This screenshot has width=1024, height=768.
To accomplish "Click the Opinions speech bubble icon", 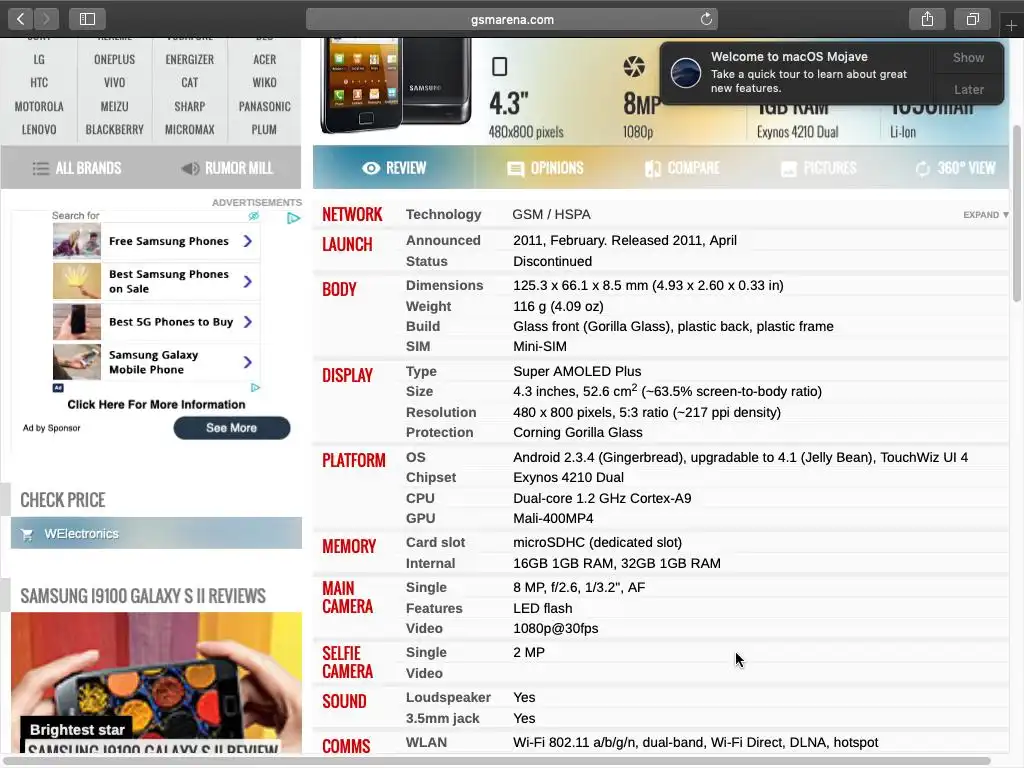I will (x=515, y=169).
